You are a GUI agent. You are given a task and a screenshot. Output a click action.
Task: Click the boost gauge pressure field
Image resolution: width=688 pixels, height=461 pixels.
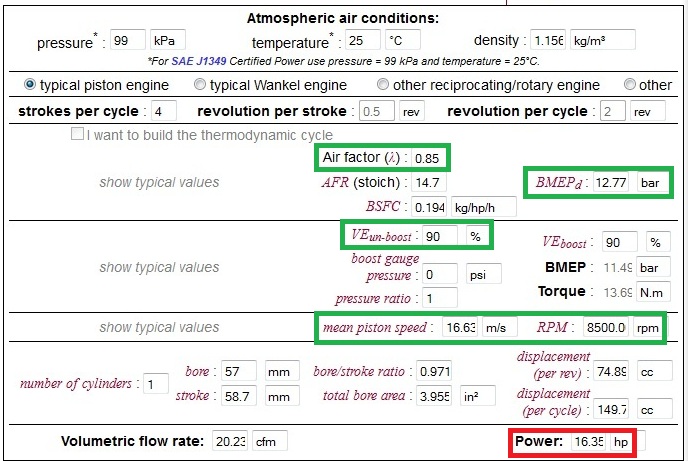coord(439,274)
